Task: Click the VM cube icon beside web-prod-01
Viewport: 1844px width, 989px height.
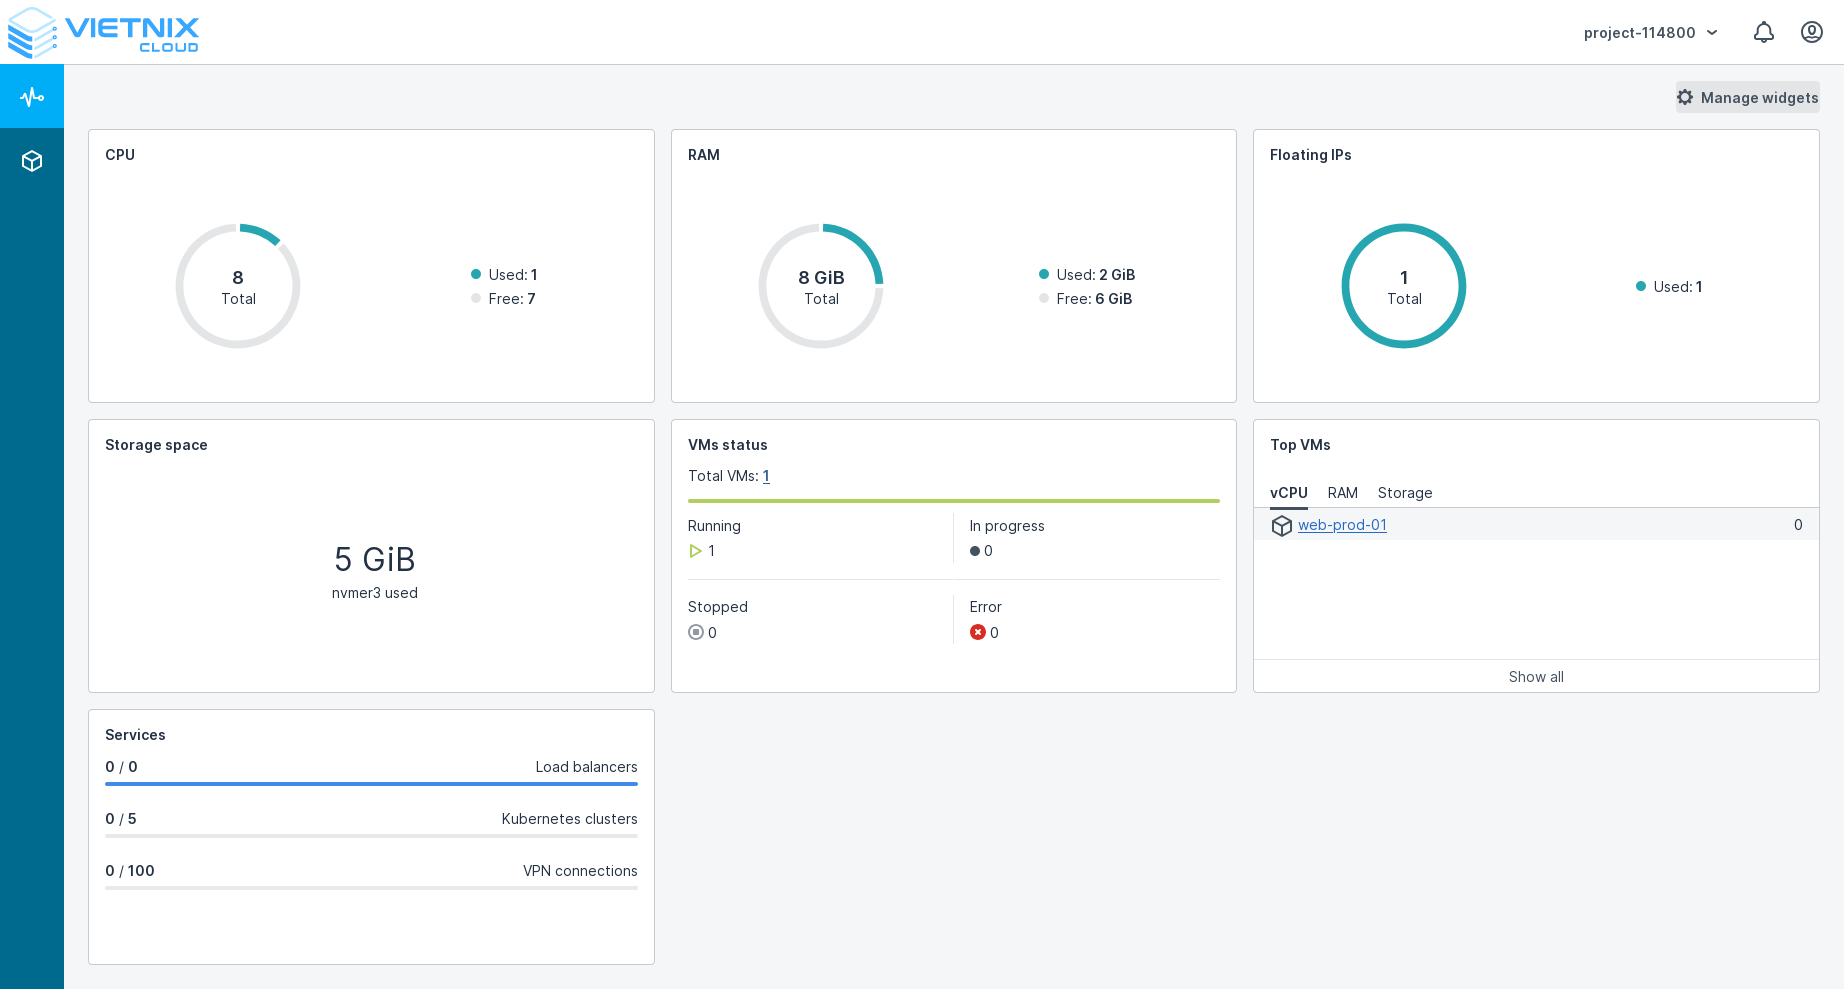Action: click(1282, 525)
